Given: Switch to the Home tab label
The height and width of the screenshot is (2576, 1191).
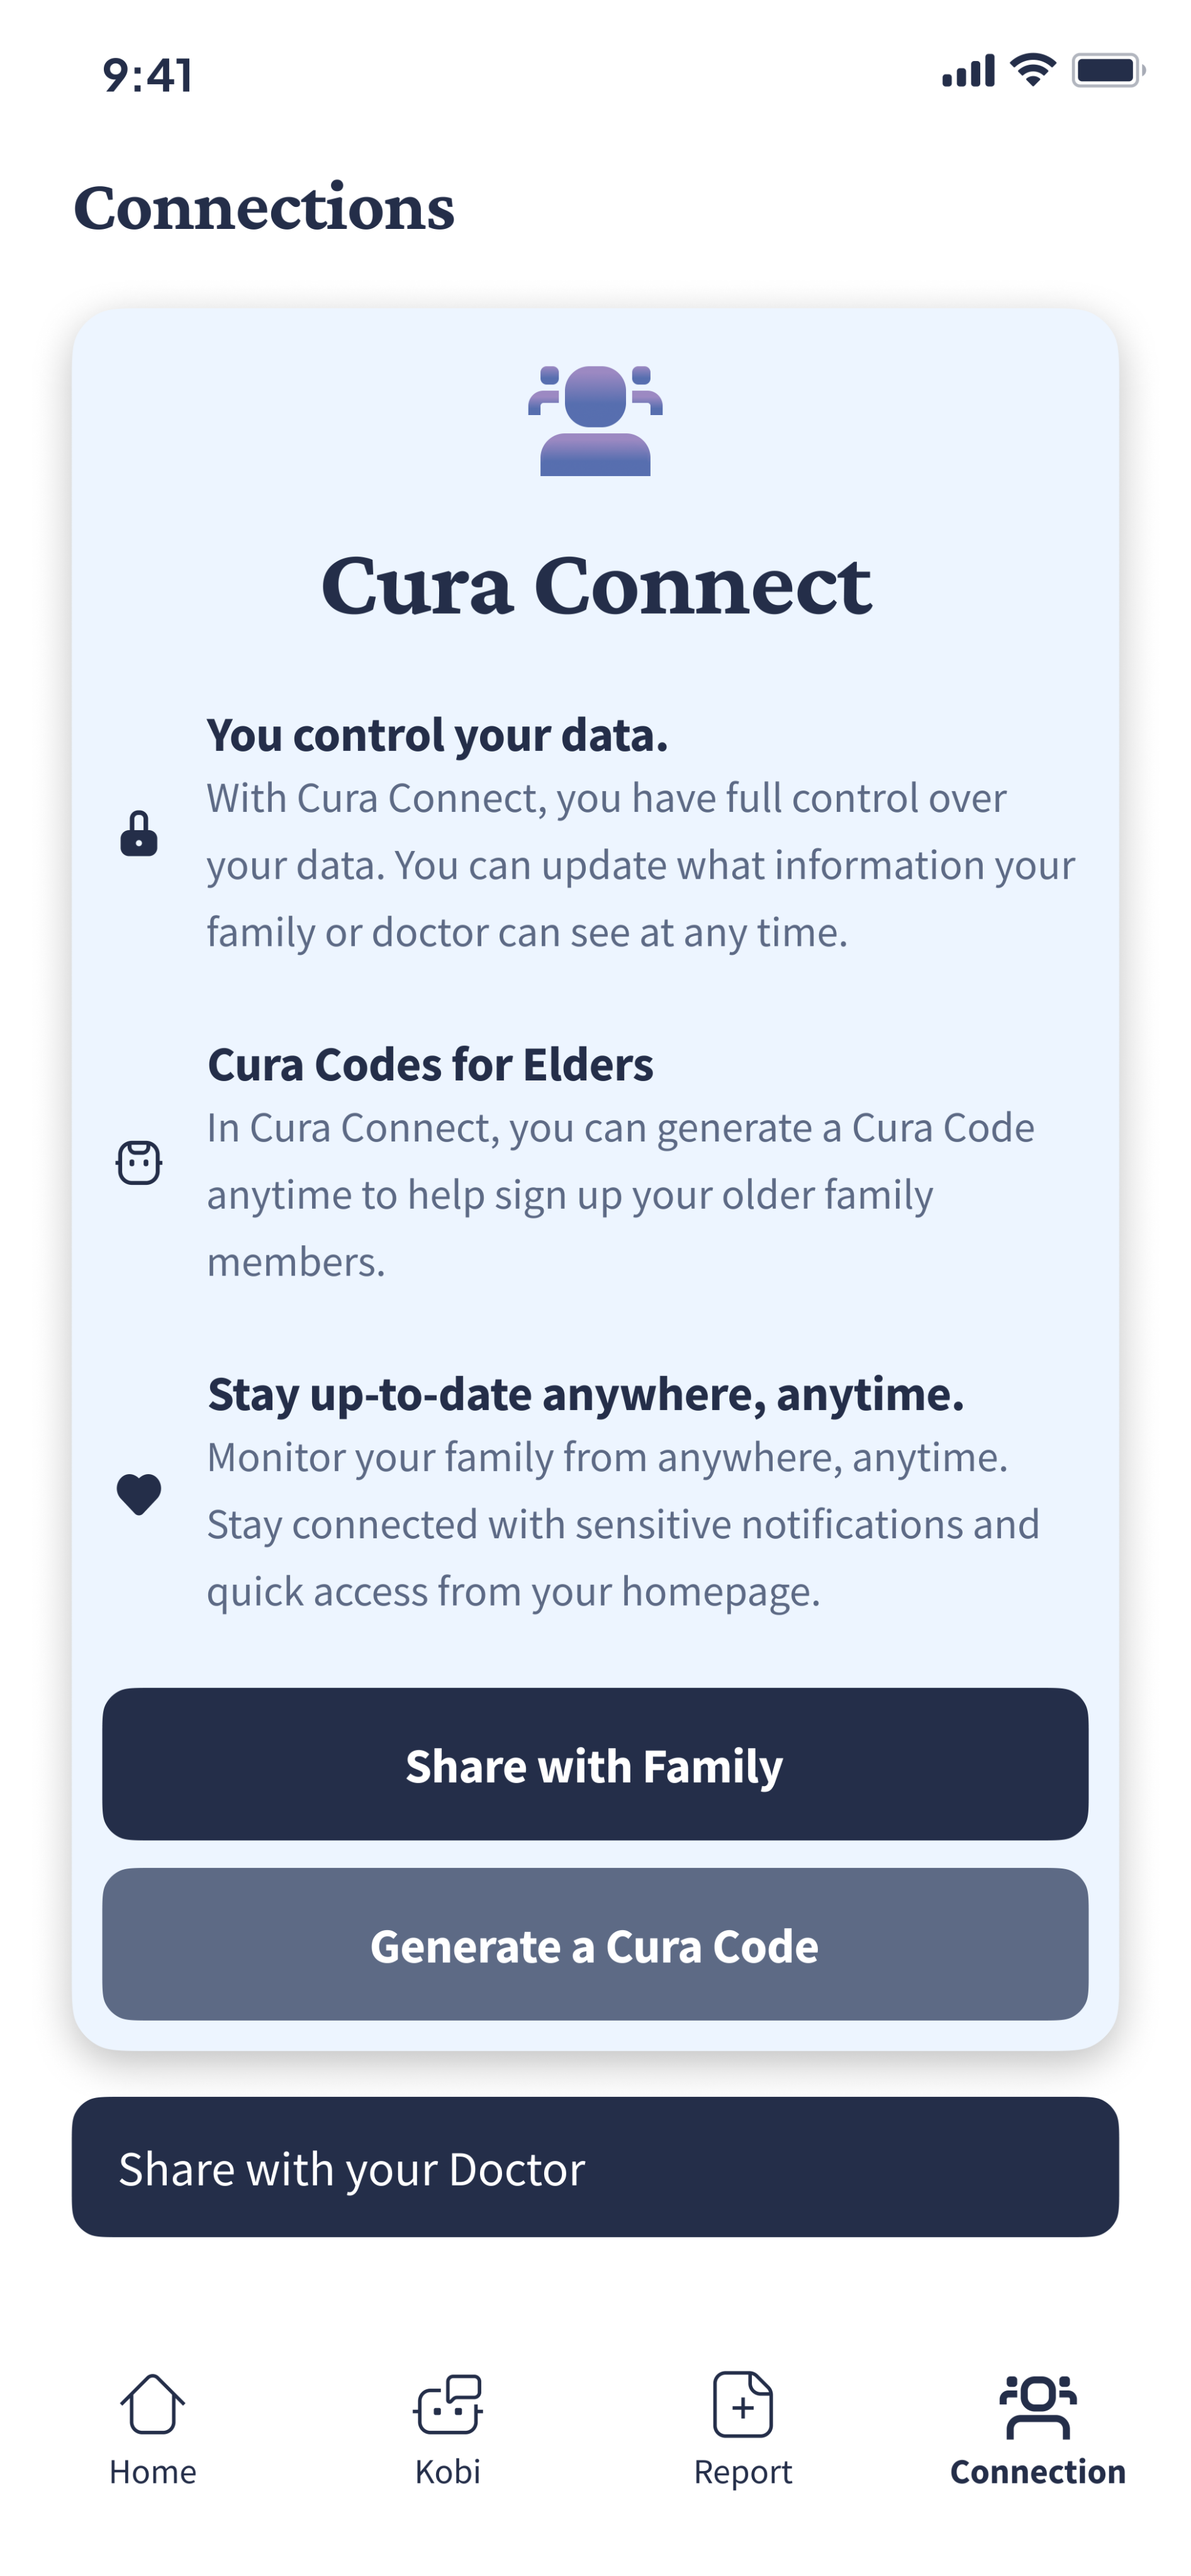Looking at the screenshot, I should tap(153, 2472).
